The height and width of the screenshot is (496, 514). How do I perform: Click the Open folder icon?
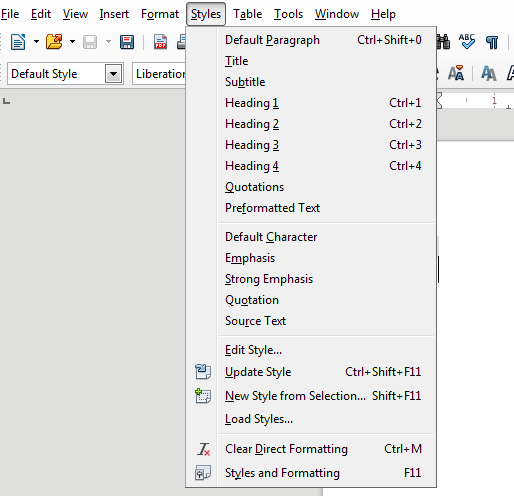click(54, 42)
